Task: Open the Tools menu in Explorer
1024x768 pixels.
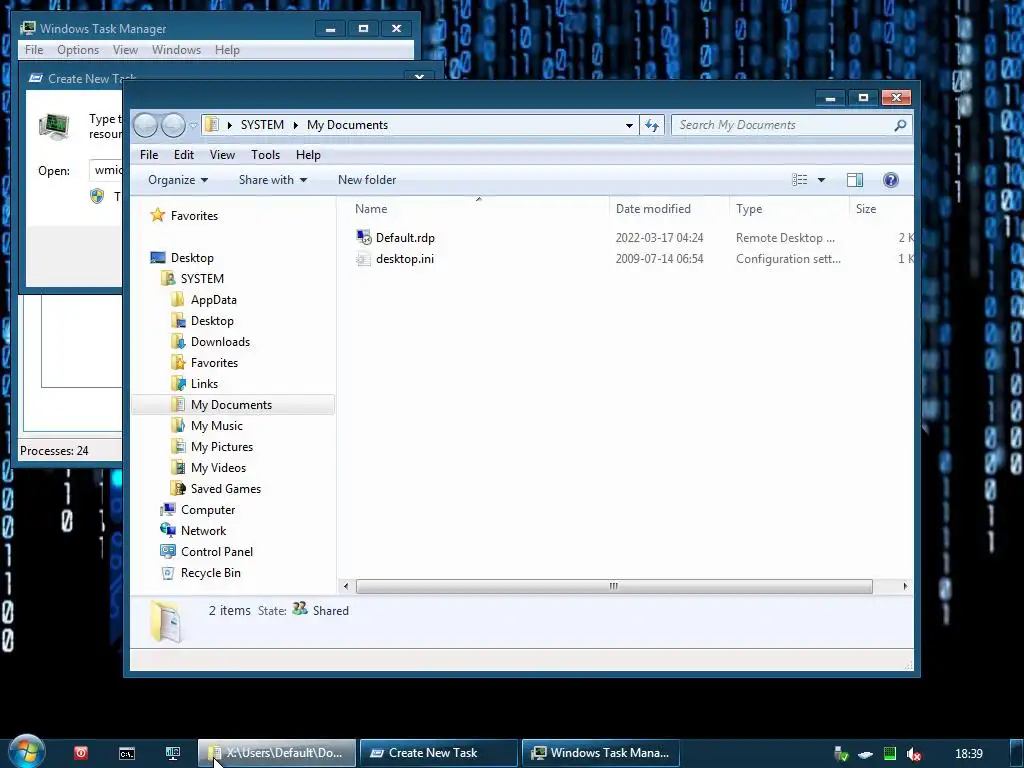Action: [x=265, y=155]
